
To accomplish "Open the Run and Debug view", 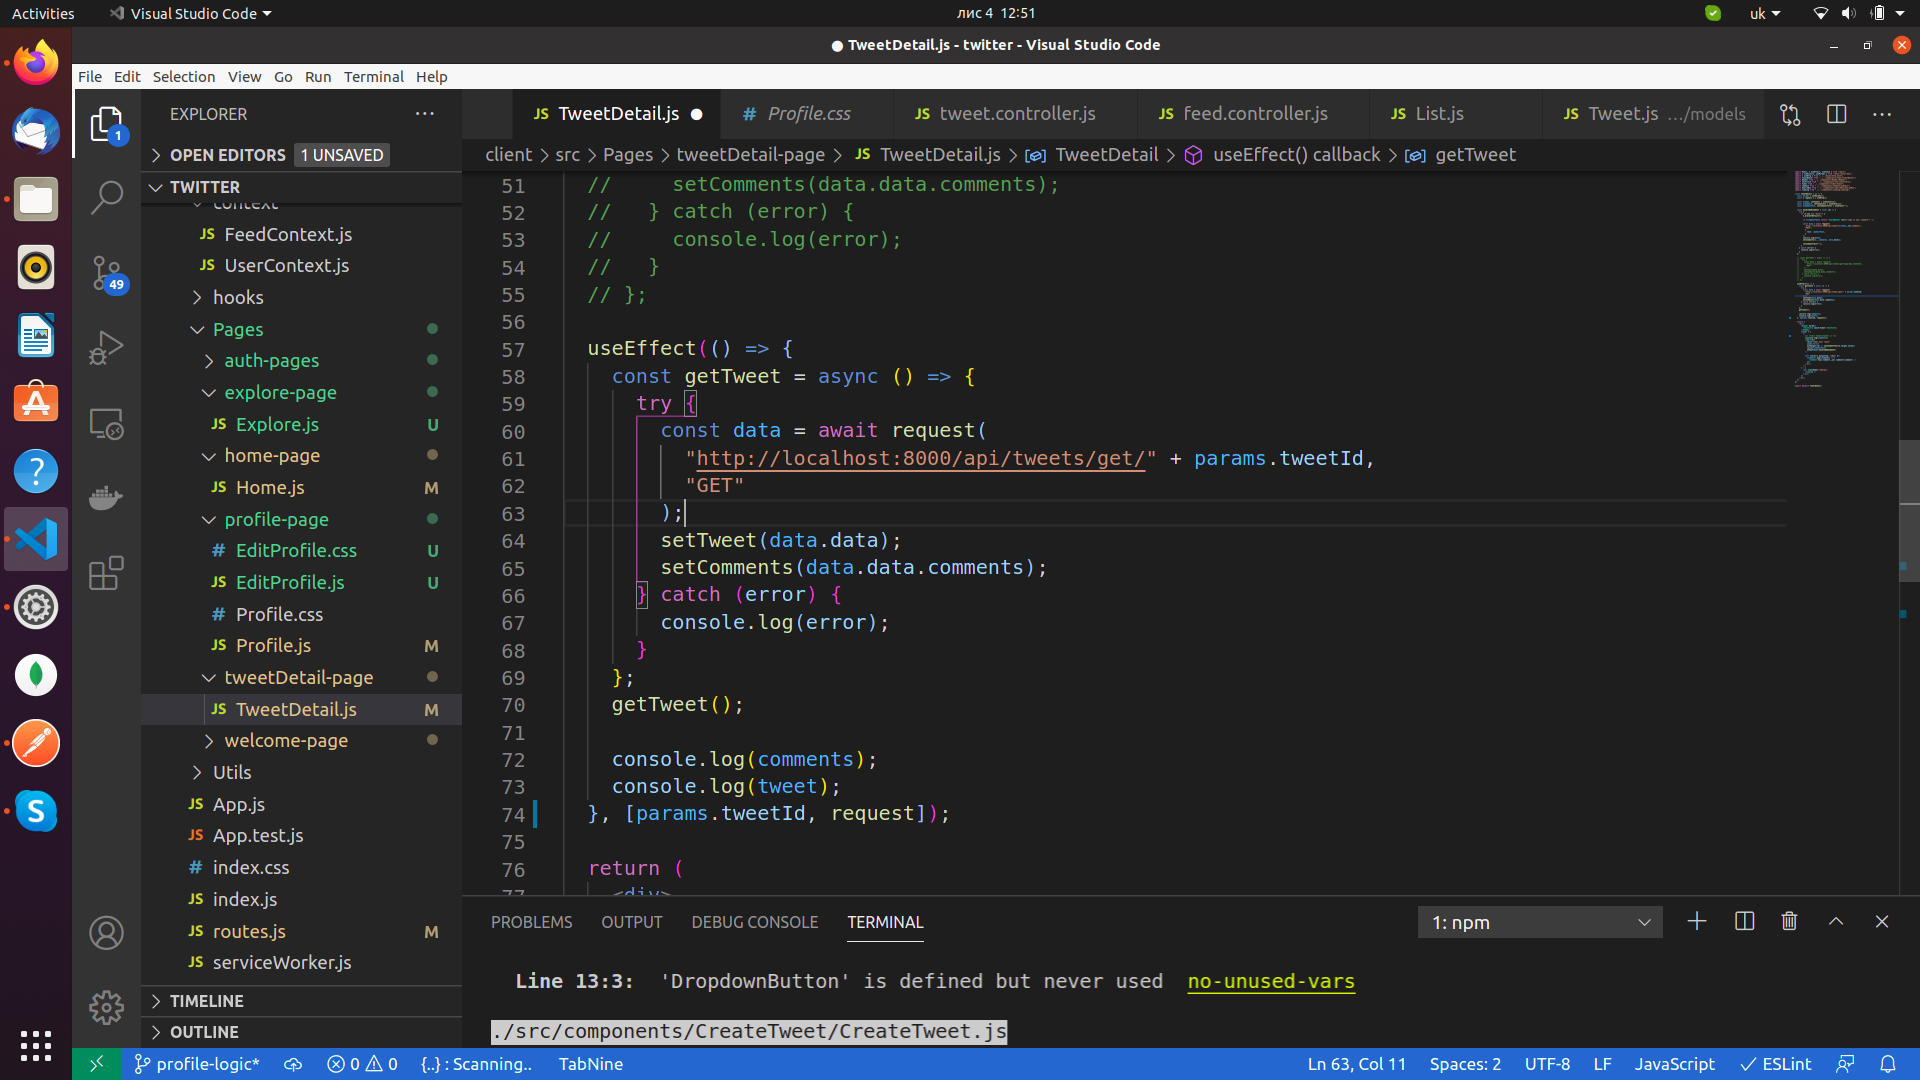I will click(x=106, y=347).
